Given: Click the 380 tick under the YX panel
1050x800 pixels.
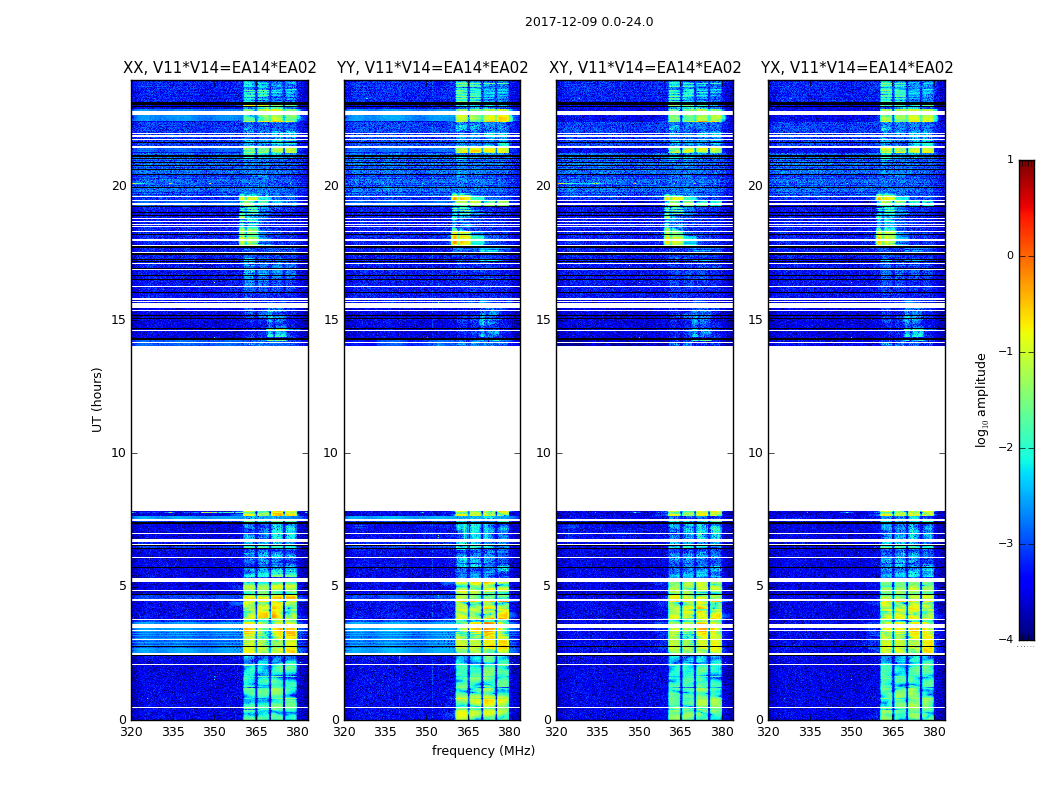Looking at the screenshot, I should pos(934,732).
